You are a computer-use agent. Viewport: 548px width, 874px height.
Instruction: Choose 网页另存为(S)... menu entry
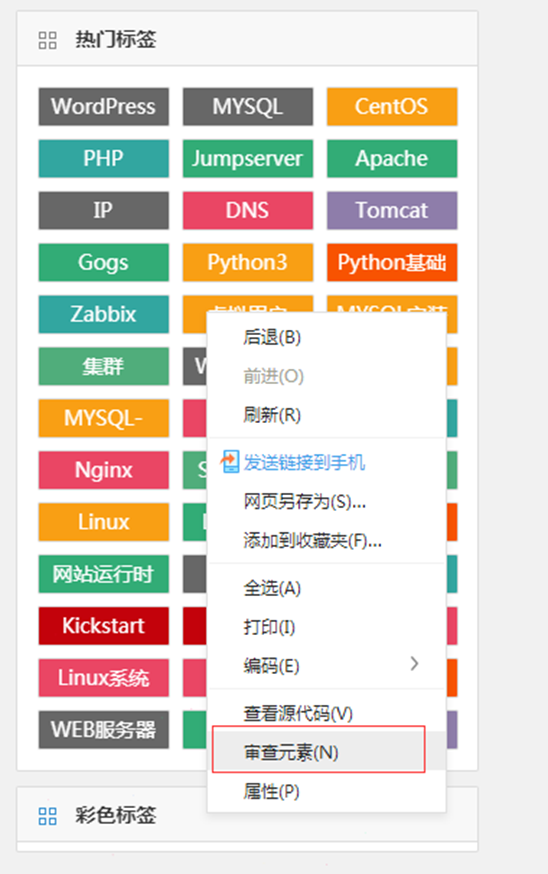tap(327, 502)
